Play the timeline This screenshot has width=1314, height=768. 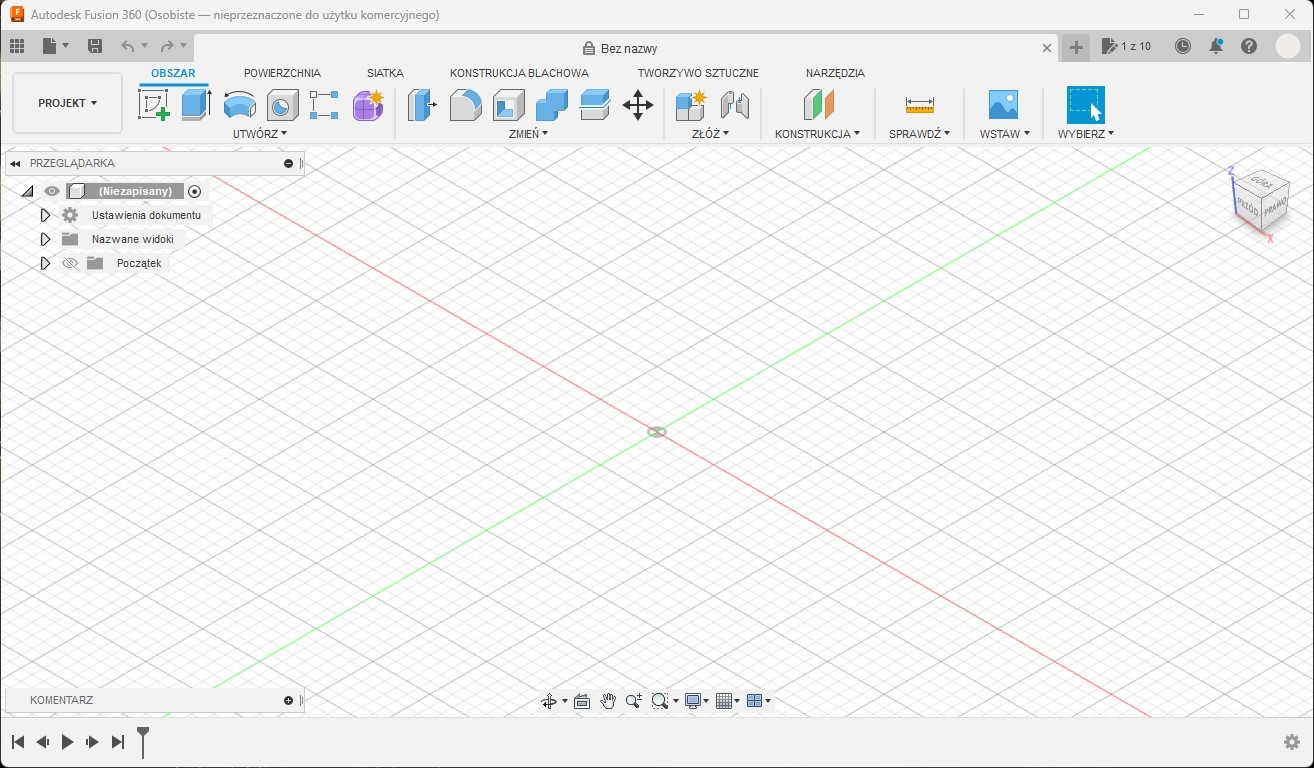(68, 742)
